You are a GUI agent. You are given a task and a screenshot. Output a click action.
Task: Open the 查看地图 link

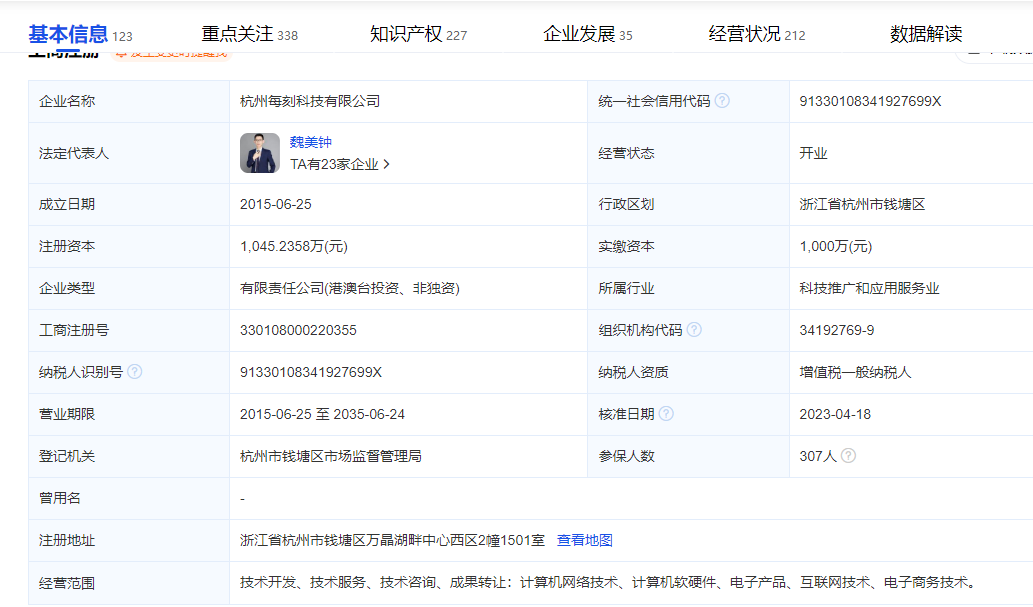(x=585, y=540)
